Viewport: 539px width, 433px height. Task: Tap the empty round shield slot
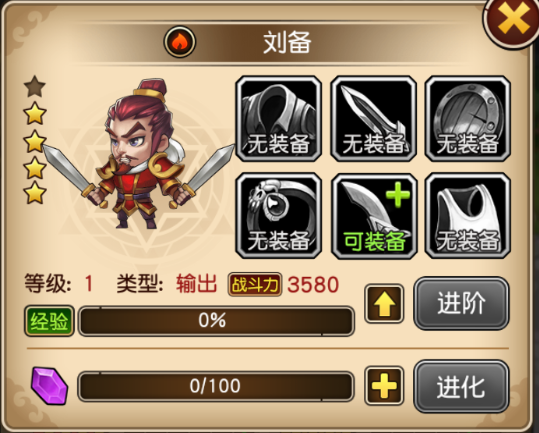tap(468, 119)
